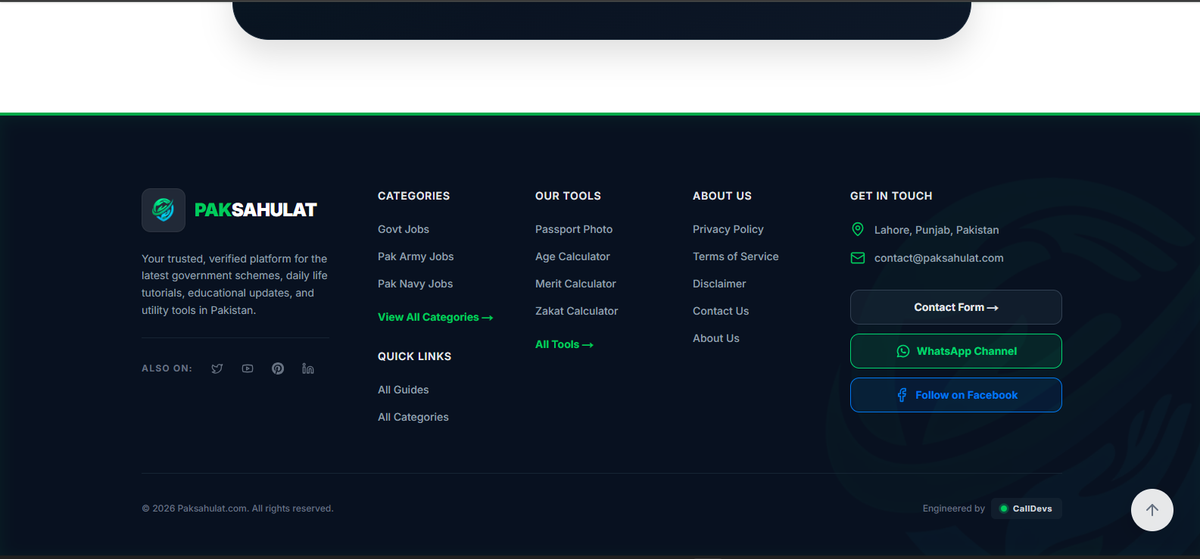Open the LinkedIn social icon
The width and height of the screenshot is (1200, 559).
[308, 369]
